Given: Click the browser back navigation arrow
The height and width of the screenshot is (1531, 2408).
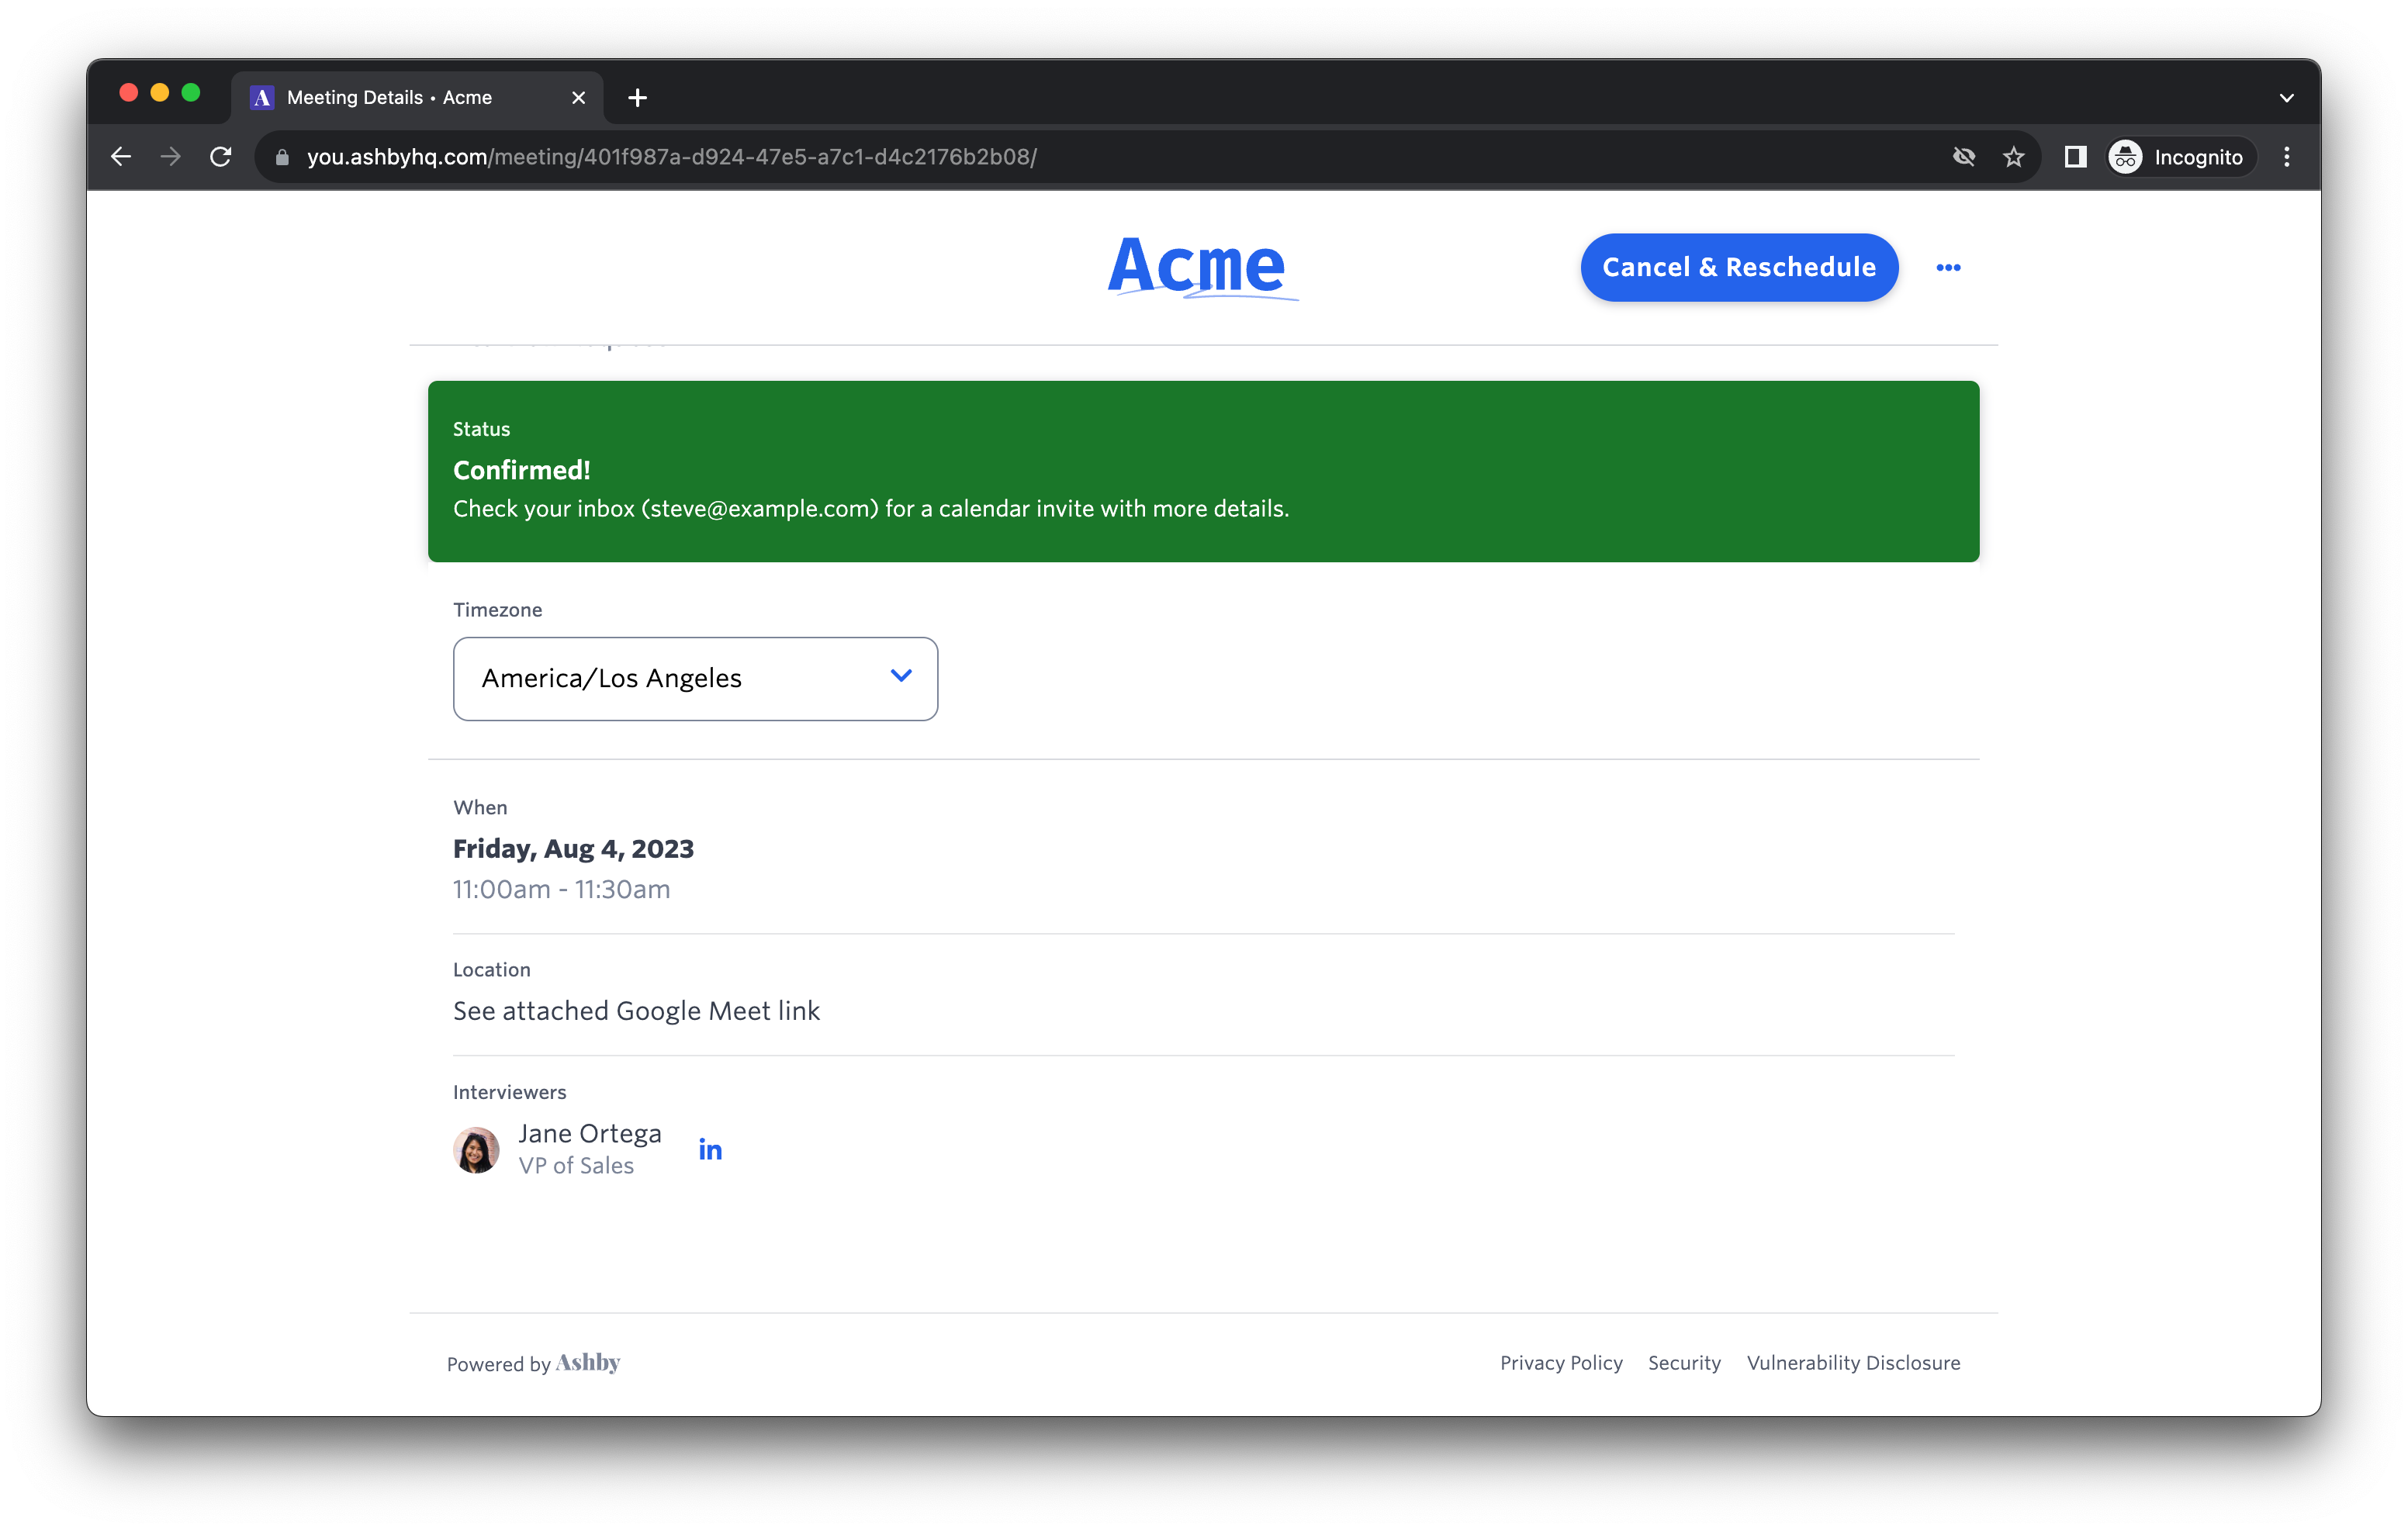Looking at the screenshot, I should [x=119, y=156].
